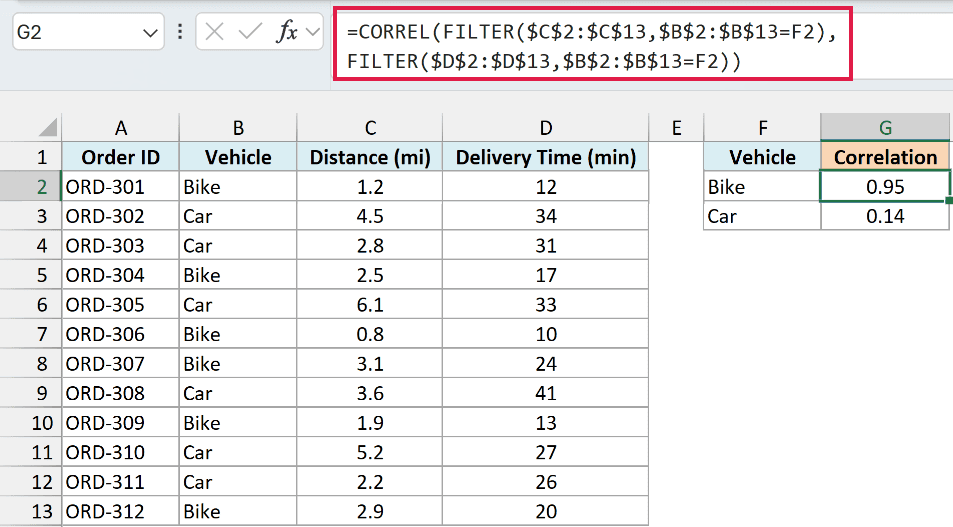Click the Delivery Time (min) header cell
Screen dimensions: 953x527
pos(545,157)
